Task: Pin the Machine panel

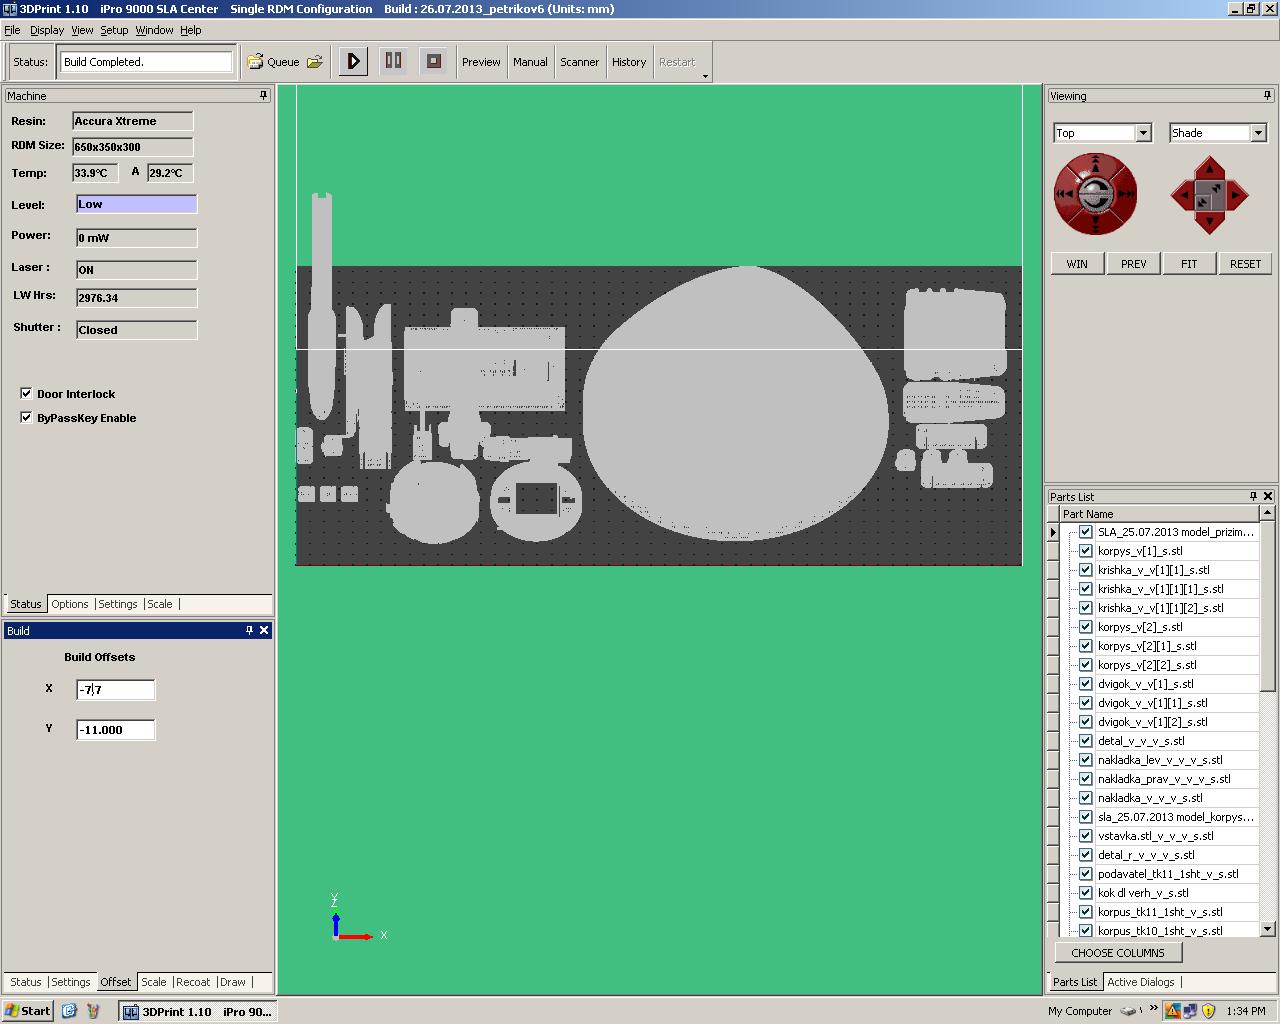Action: pyautogui.click(x=264, y=96)
